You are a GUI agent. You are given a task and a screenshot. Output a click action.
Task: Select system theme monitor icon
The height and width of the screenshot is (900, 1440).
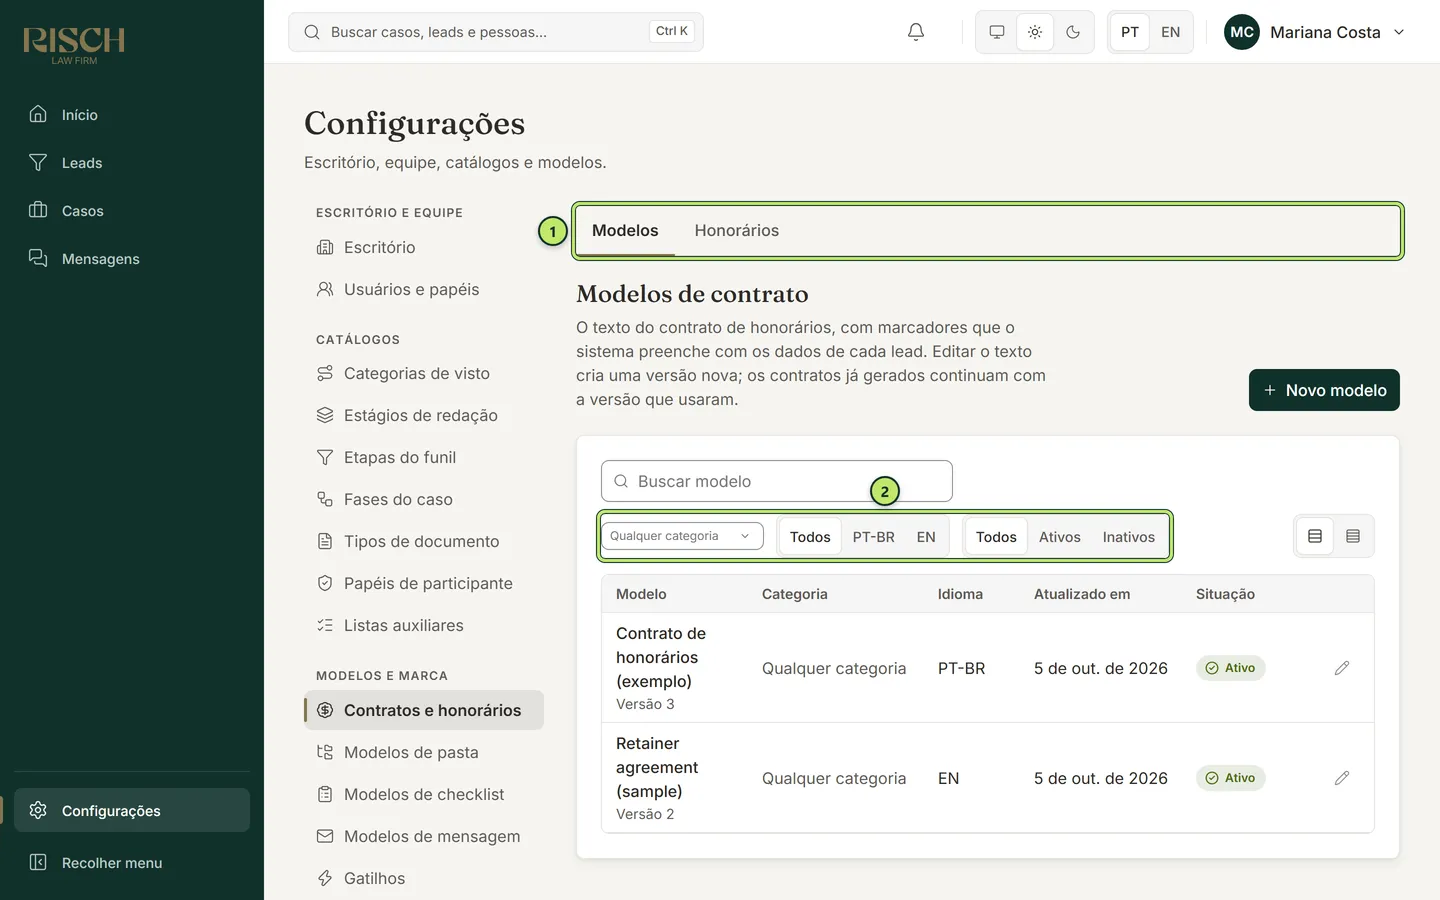(x=997, y=32)
